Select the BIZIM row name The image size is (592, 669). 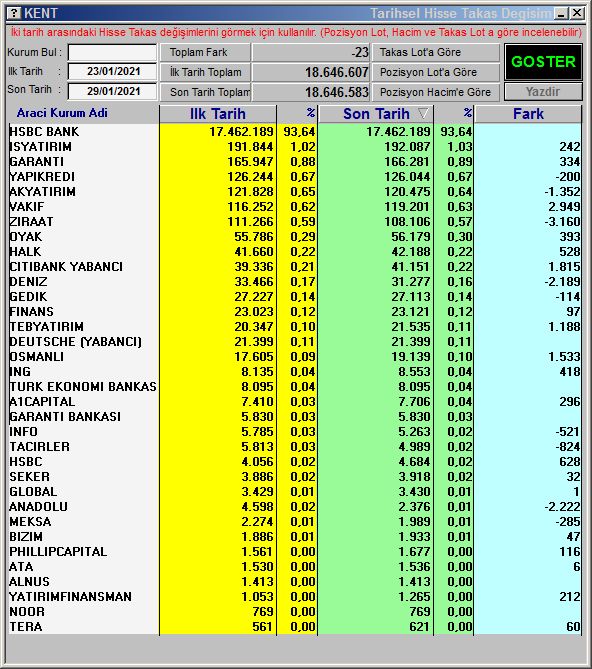[26, 537]
